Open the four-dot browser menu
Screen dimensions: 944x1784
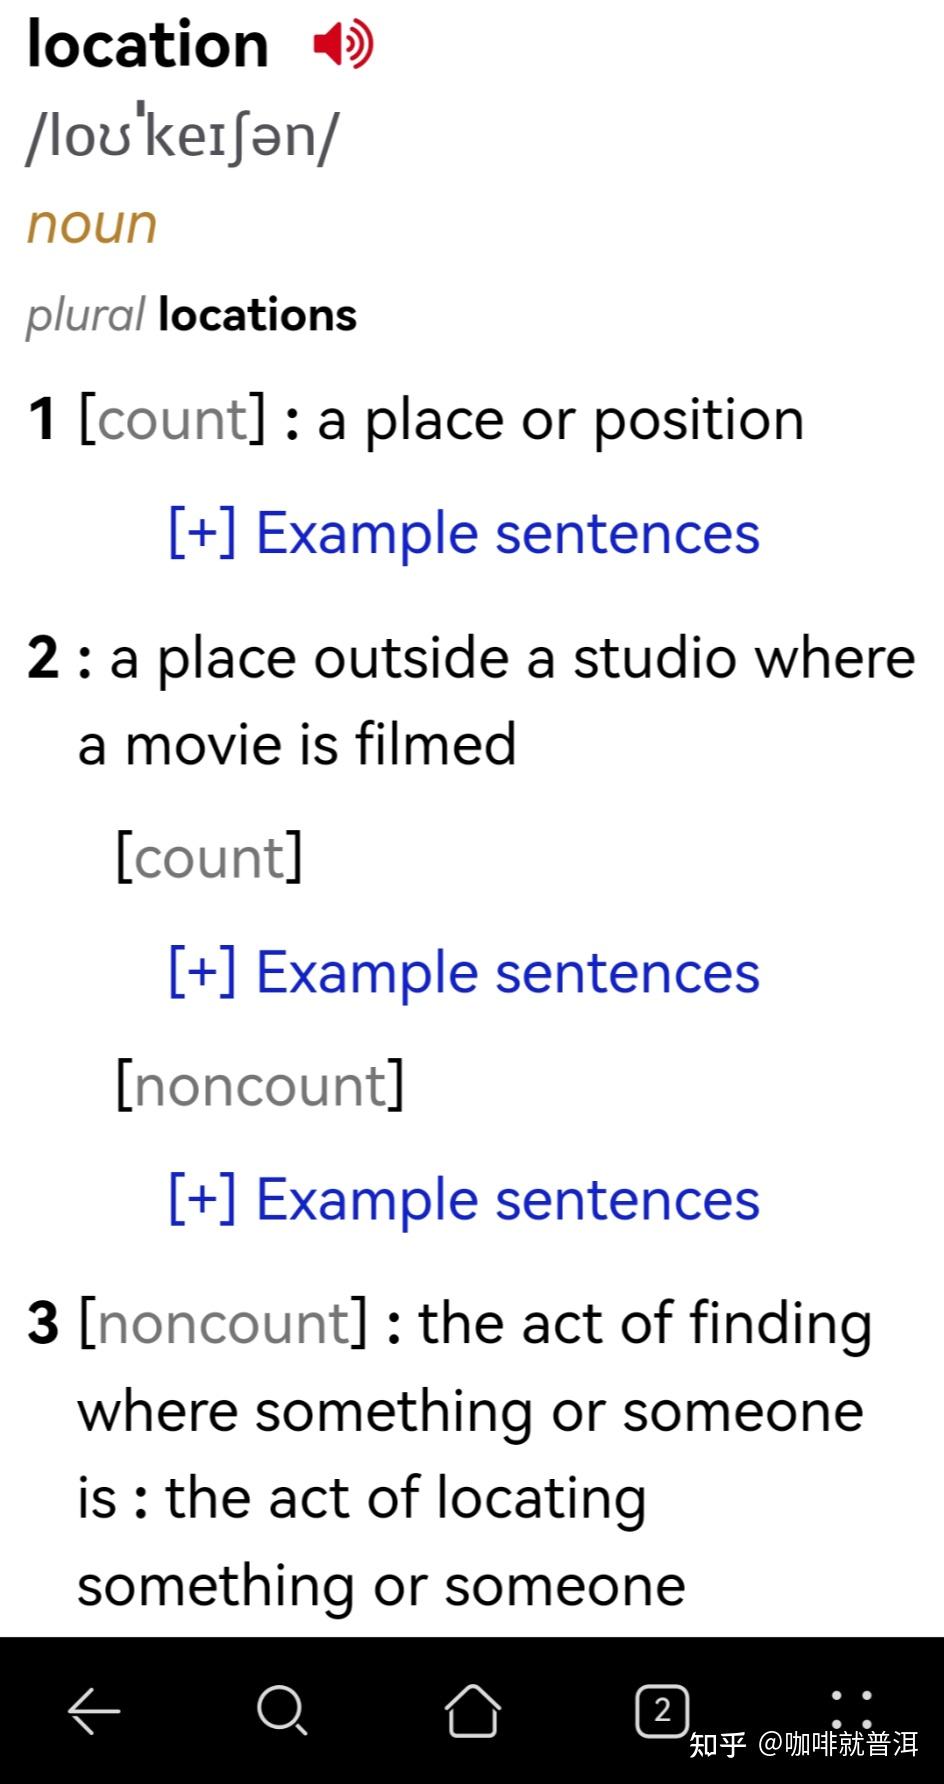pyautogui.click(x=851, y=1711)
